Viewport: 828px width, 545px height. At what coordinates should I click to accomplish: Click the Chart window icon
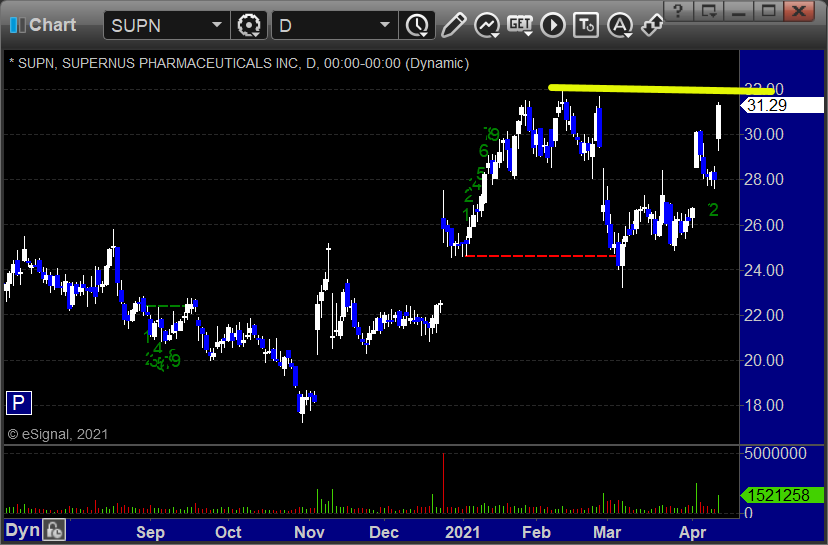pyautogui.click(x=17, y=25)
